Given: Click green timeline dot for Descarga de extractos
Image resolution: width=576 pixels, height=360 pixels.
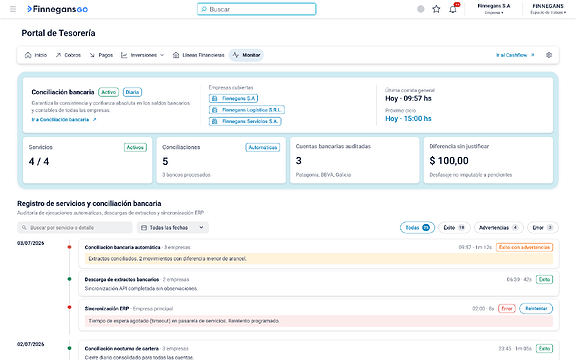Looking at the screenshot, I should click(x=69, y=279).
